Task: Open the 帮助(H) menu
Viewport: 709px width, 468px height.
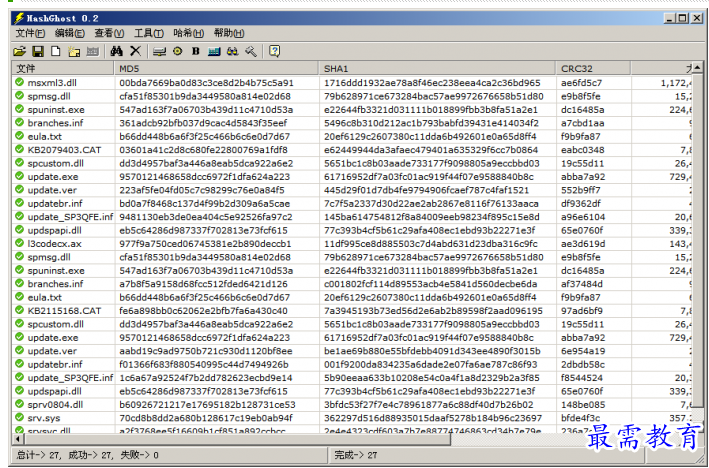Action: tap(229, 33)
